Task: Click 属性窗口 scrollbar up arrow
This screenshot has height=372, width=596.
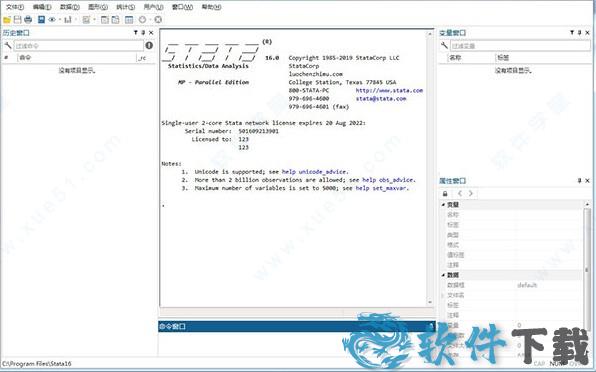Action: click(x=587, y=204)
